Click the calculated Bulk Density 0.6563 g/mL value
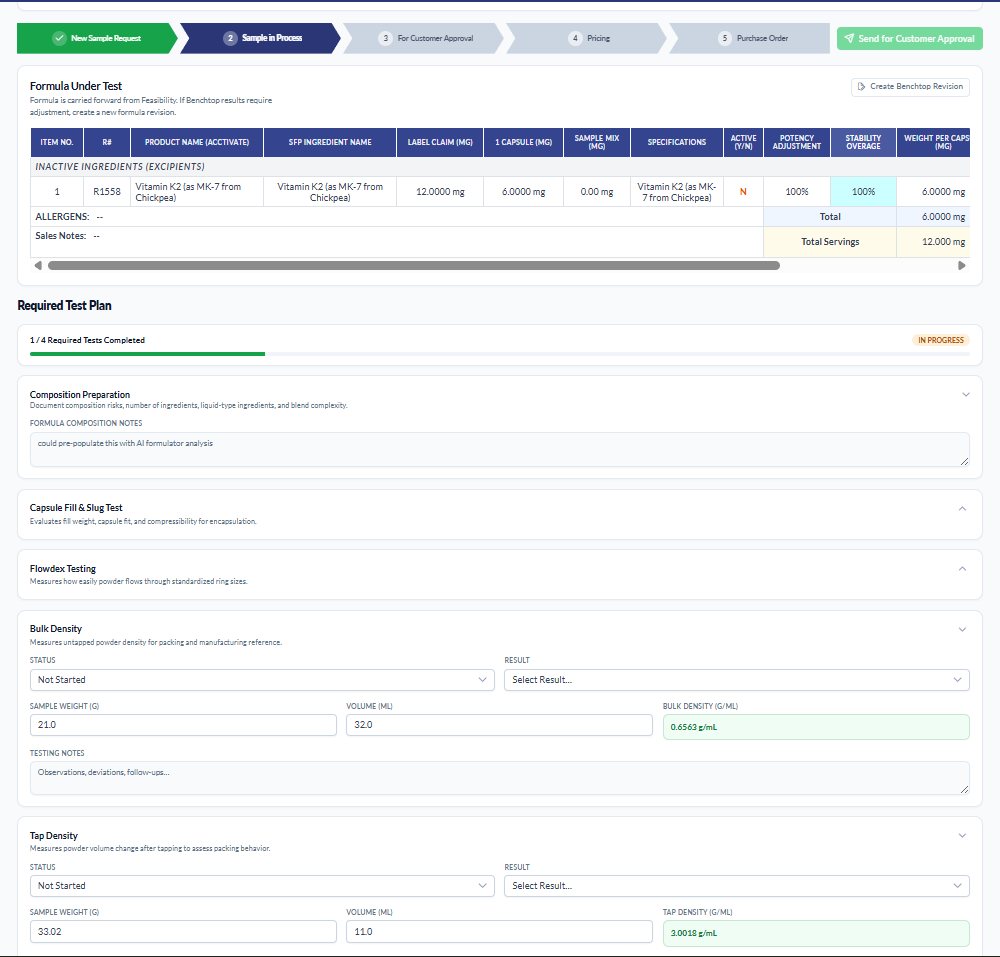 pos(816,727)
